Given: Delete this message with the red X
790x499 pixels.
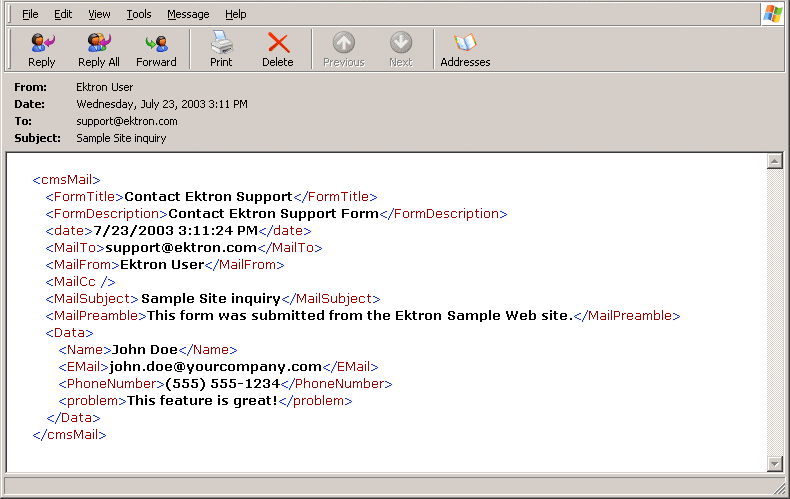Looking at the screenshot, I should (278, 50).
